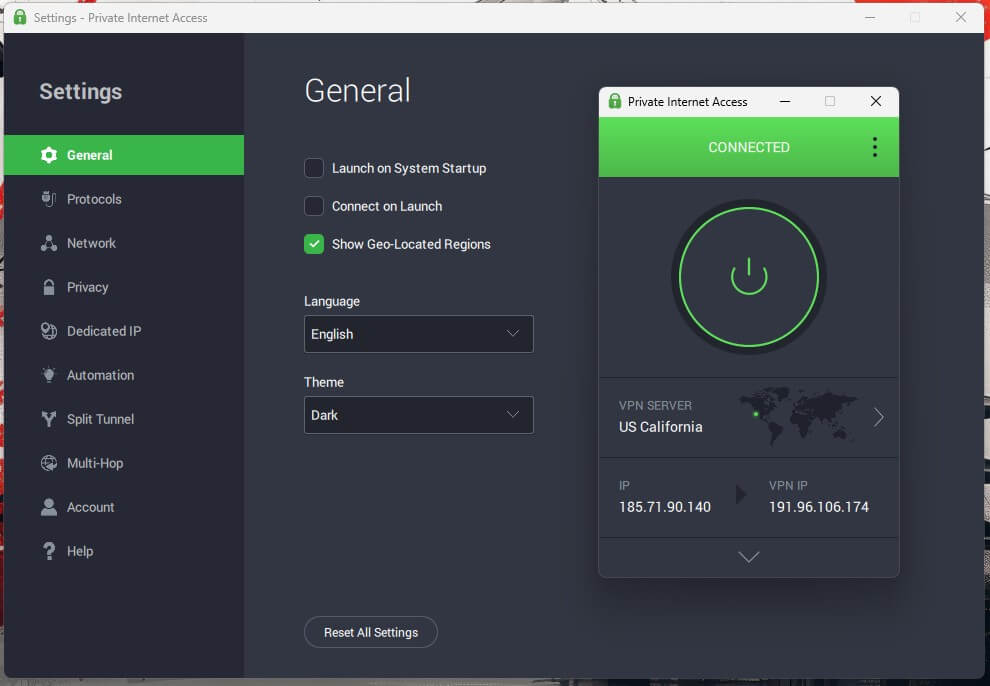Click the VPN IP 191.96.106.174
The width and height of the screenshot is (990, 686).
819,507
